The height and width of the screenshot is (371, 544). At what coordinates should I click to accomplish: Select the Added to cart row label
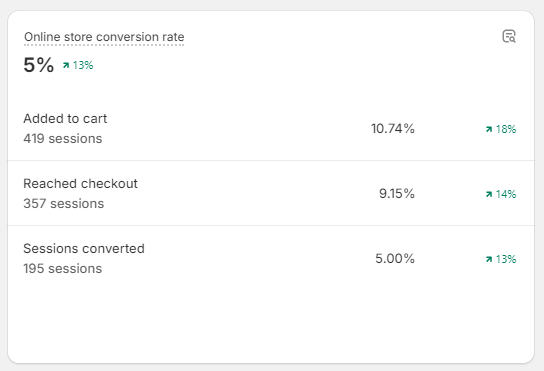(65, 119)
